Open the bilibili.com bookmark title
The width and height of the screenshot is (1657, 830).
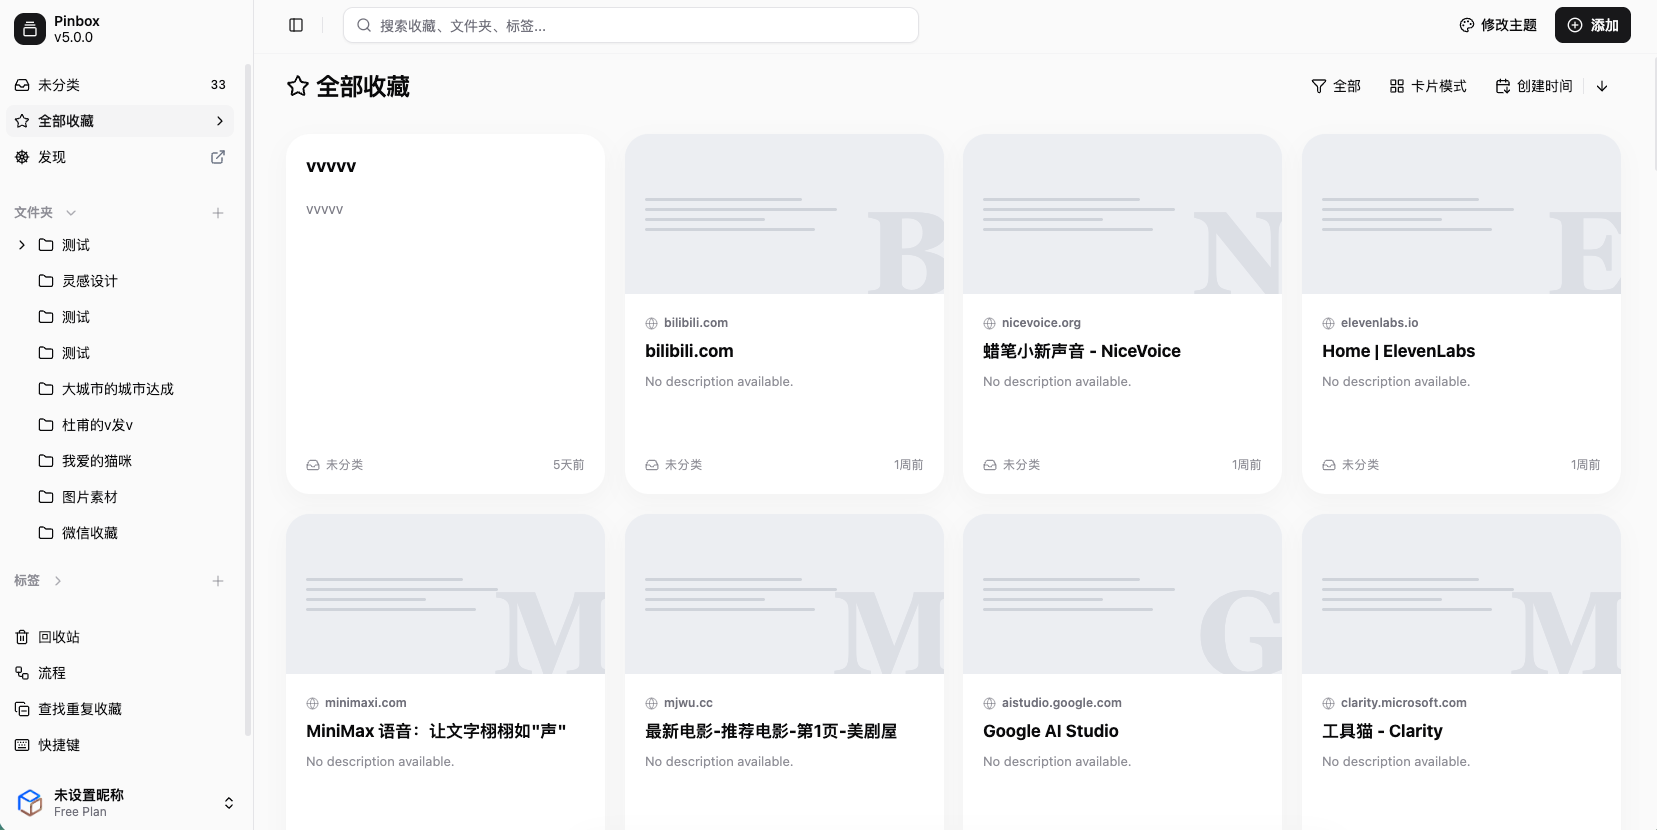[x=689, y=351]
